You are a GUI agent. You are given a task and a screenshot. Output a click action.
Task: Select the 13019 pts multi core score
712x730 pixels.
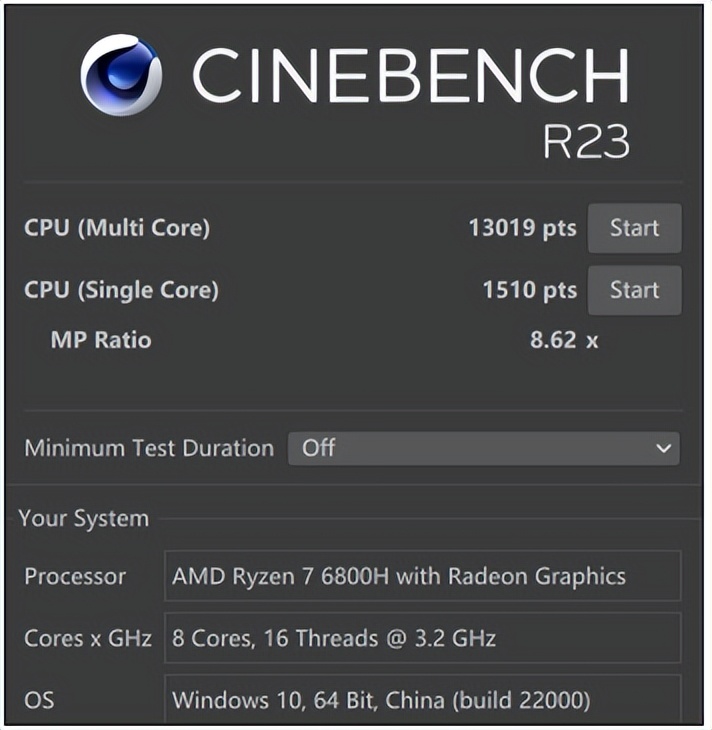click(522, 228)
